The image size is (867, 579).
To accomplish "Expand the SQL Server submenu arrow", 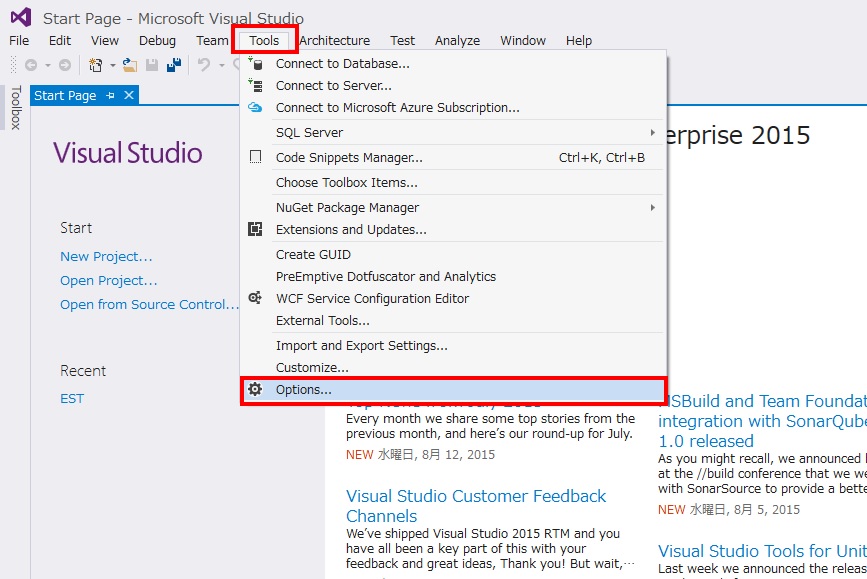I will pyautogui.click(x=652, y=133).
